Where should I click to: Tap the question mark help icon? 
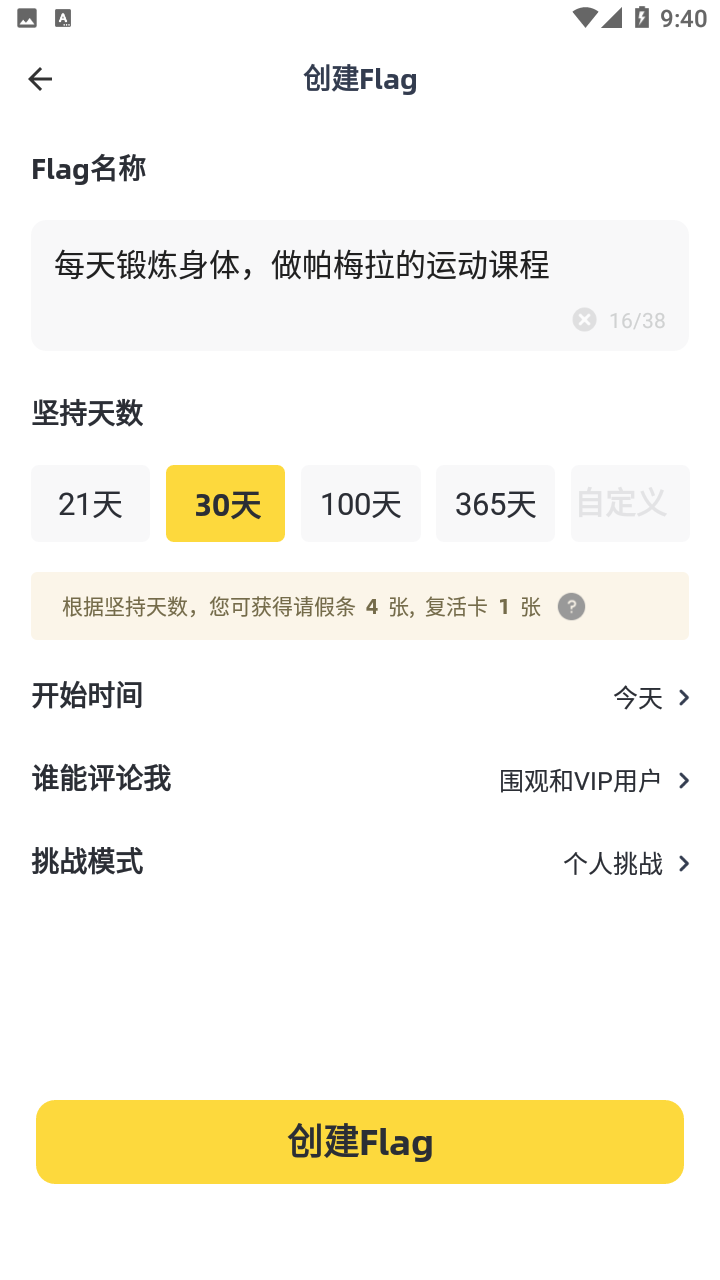pos(571,607)
